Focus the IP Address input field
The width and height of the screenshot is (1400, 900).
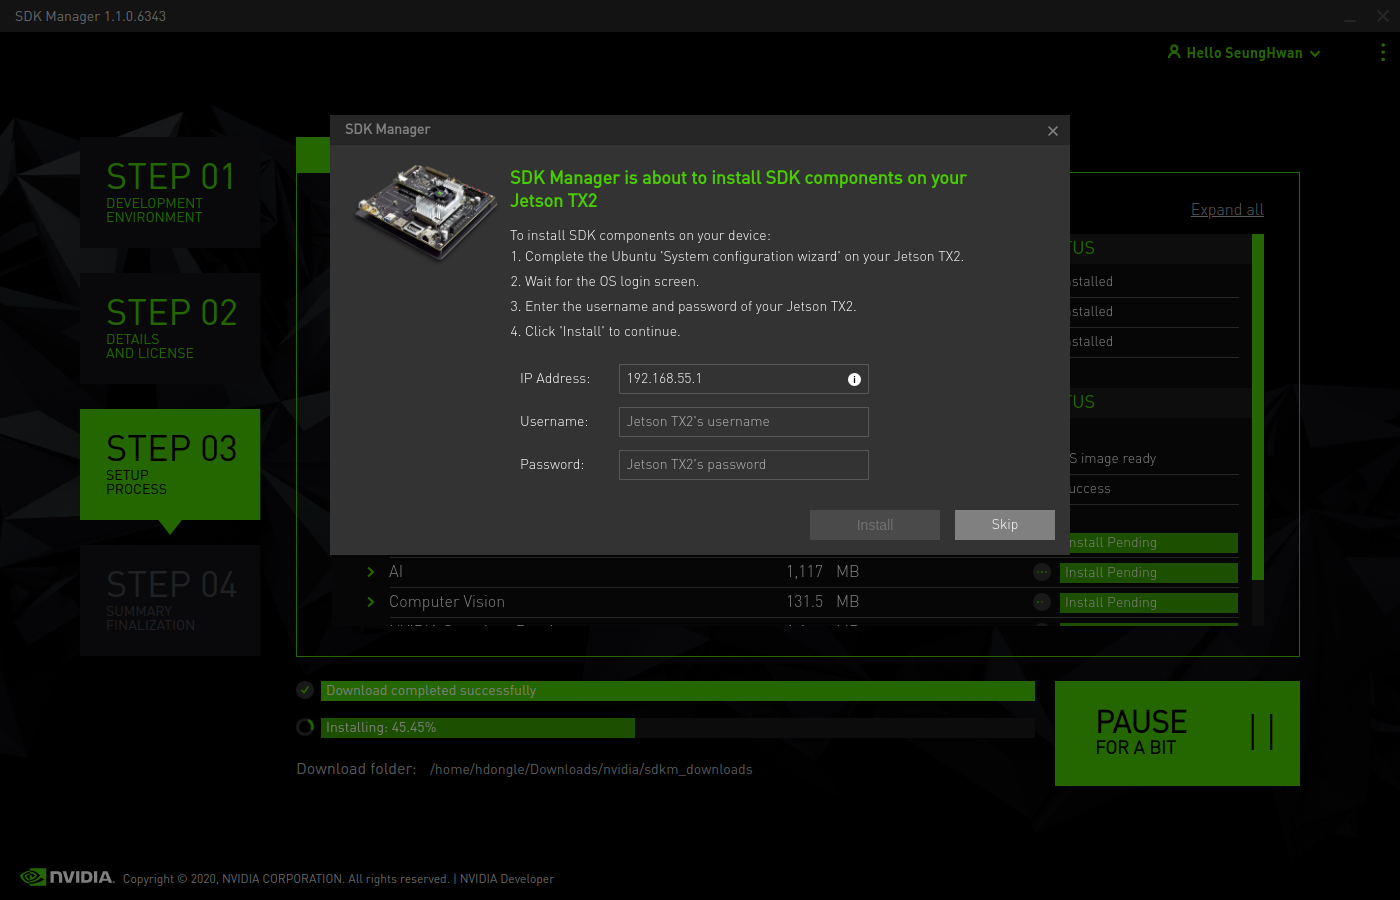pyautogui.click(x=744, y=379)
